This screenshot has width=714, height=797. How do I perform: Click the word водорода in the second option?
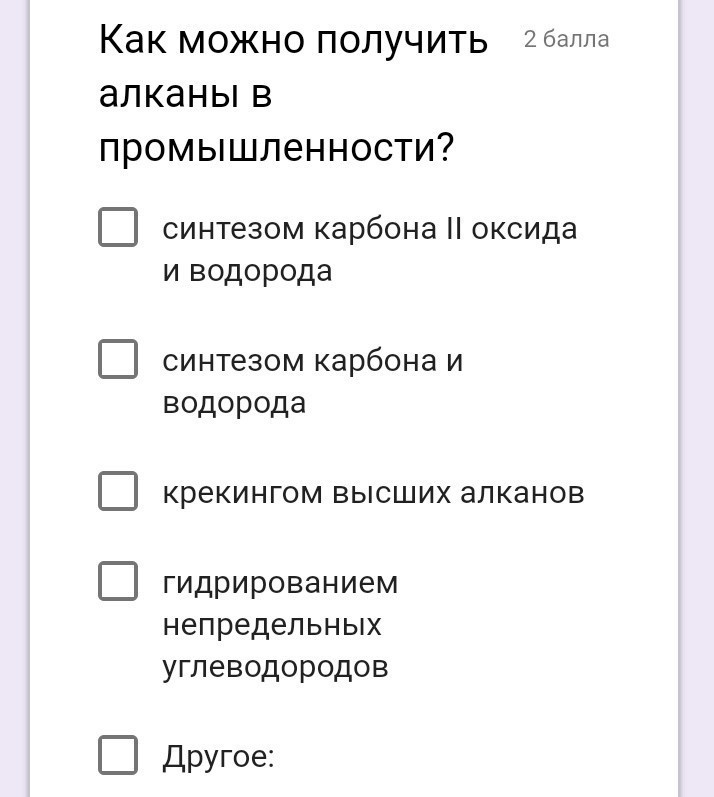234,403
